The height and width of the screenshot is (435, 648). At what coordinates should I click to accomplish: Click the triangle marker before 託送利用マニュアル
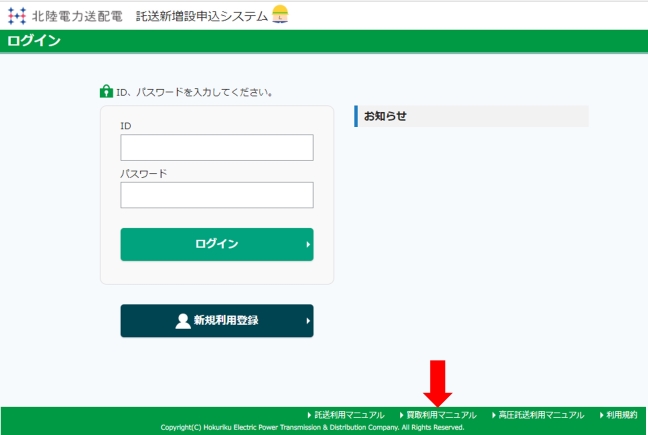pyautogui.click(x=309, y=414)
